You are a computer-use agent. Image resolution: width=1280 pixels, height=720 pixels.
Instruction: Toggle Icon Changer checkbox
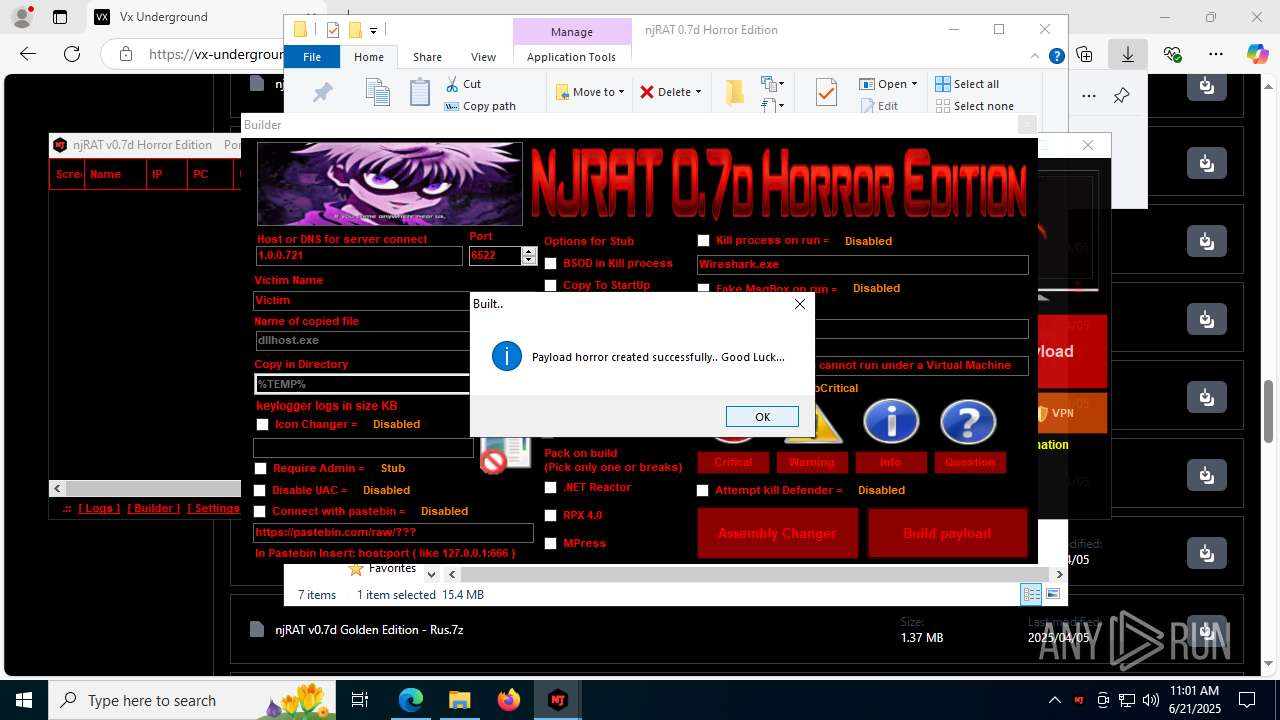[262, 425]
